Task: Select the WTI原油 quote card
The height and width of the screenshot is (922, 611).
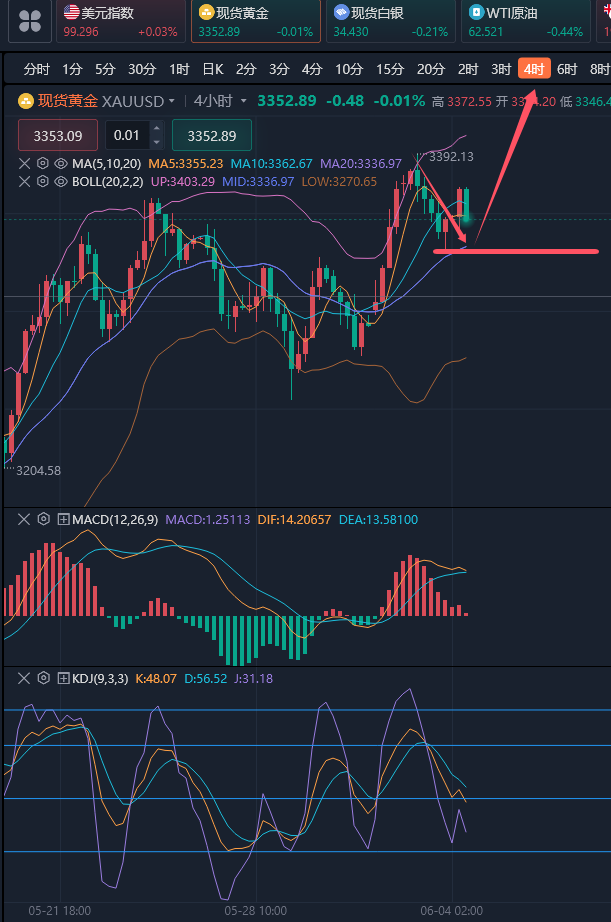Action: (526, 21)
